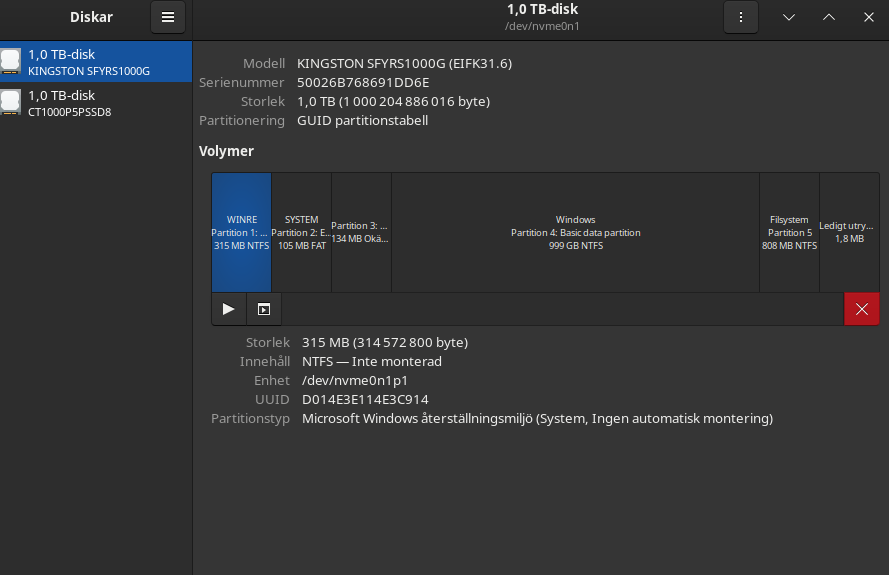Image resolution: width=889 pixels, height=575 pixels.
Task: Click the CT1000P5PSSD8 disk drive icon
Action: tap(11, 102)
